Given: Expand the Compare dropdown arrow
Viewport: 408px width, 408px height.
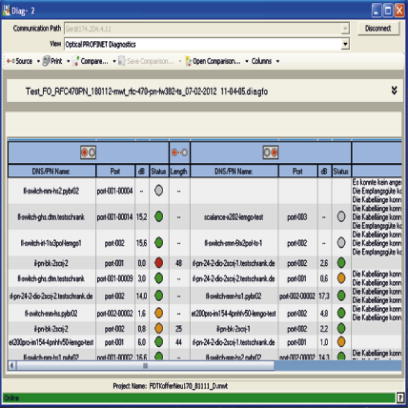Looking at the screenshot, I should (x=114, y=61).
